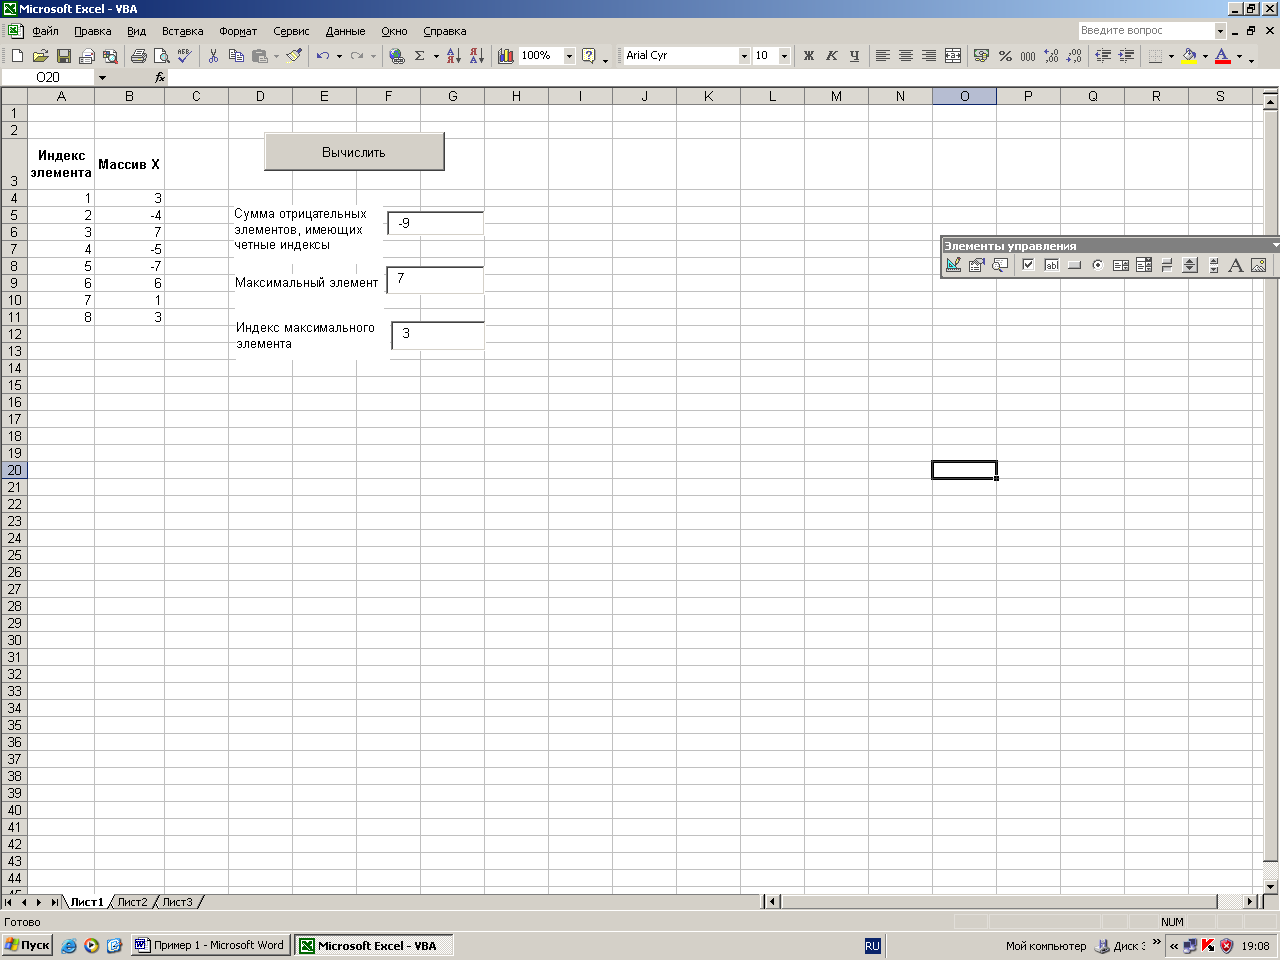This screenshot has width=1280, height=960.
Task: Click the Open file folder icon
Action: (x=41, y=56)
